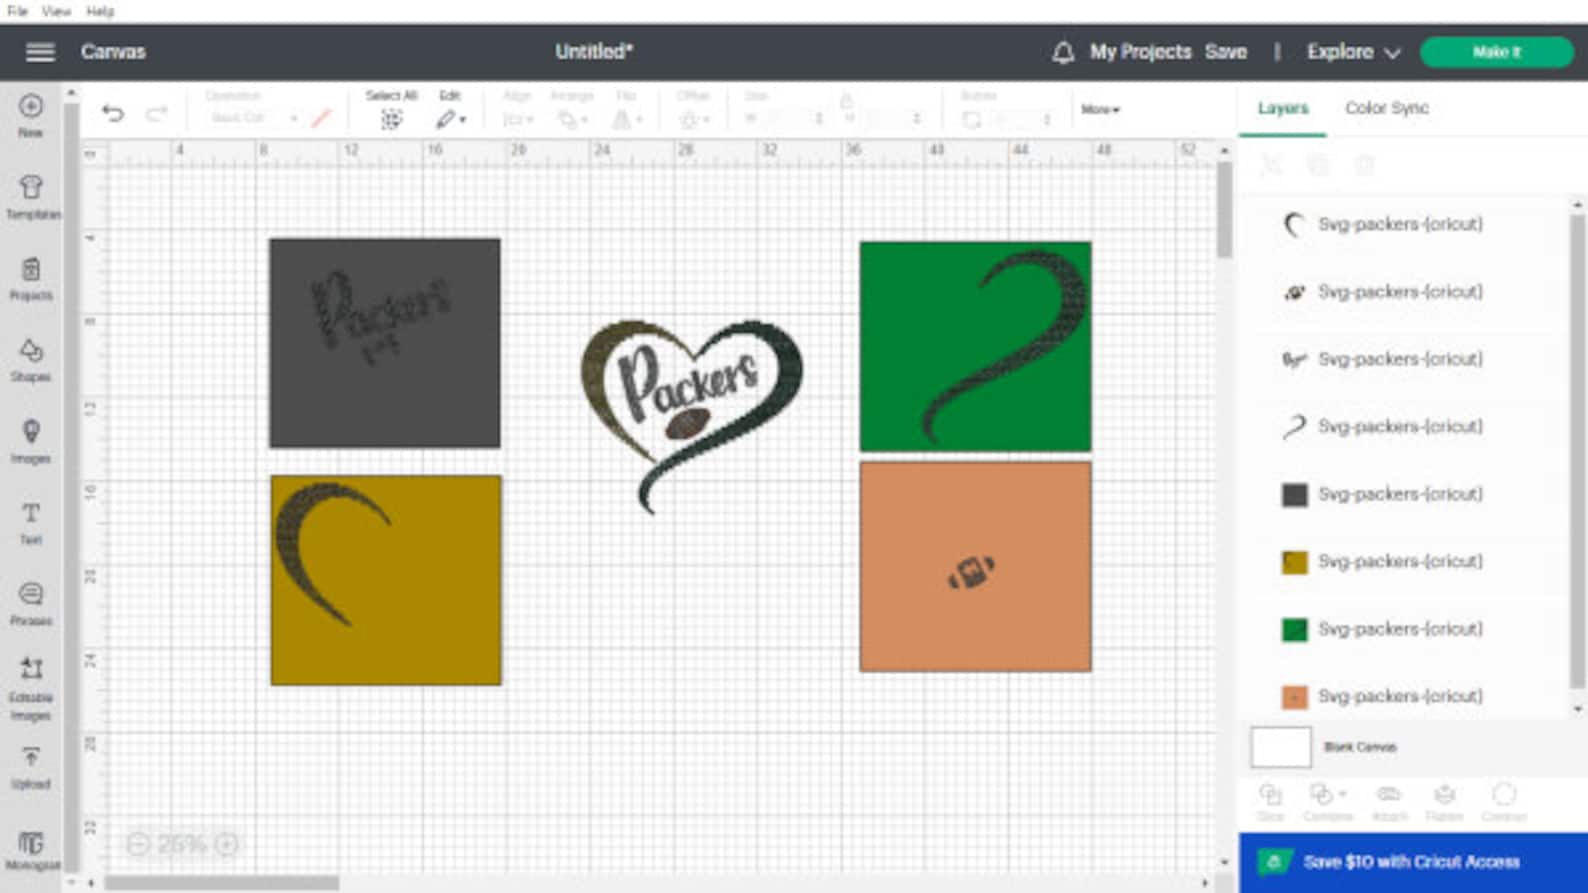Open the More toolbar dropdown

[x=1100, y=109]
